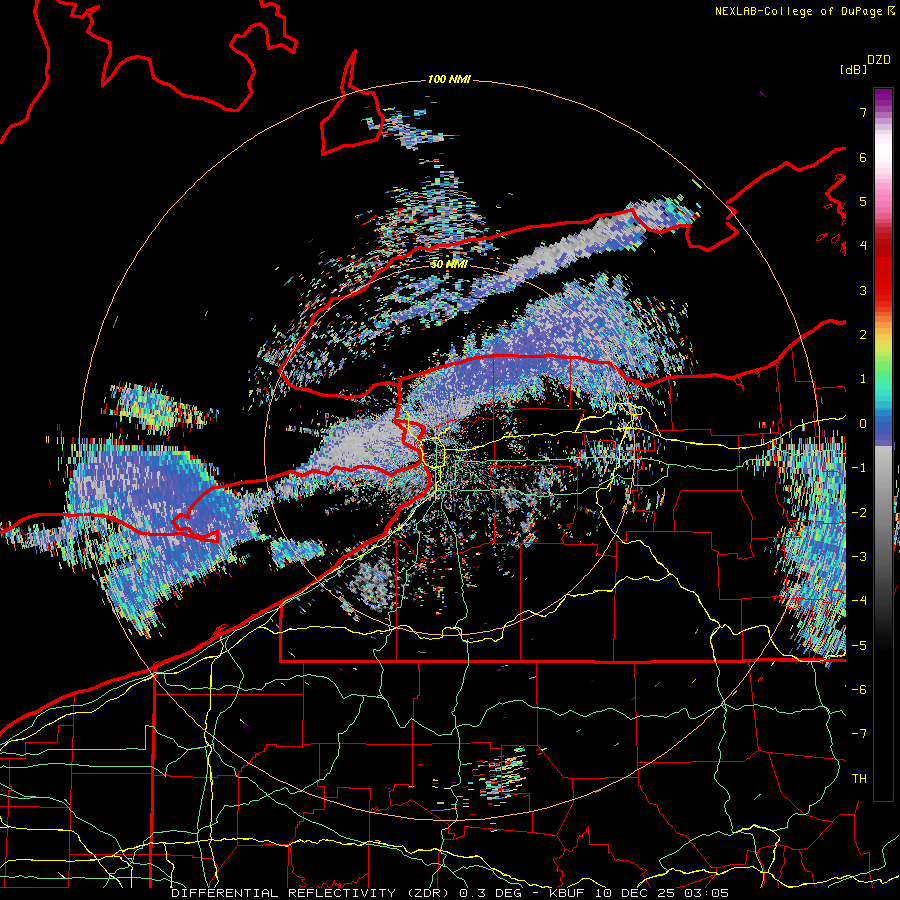Click the 10 DEC 25 date text
The width and height of the screenshot is (900, 900).
pyautogui.click(x=638, y=893)
